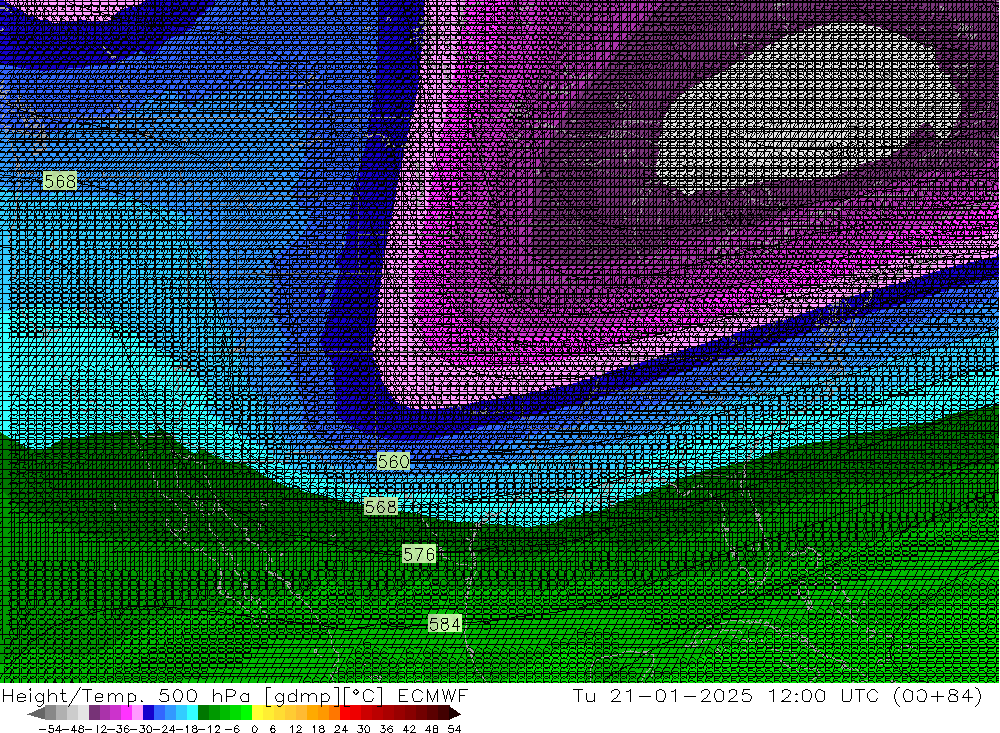Click the '48' legend scale value
Image resolution: width=1000 pixels, height=733 pixels.
[x=432, y=729]
